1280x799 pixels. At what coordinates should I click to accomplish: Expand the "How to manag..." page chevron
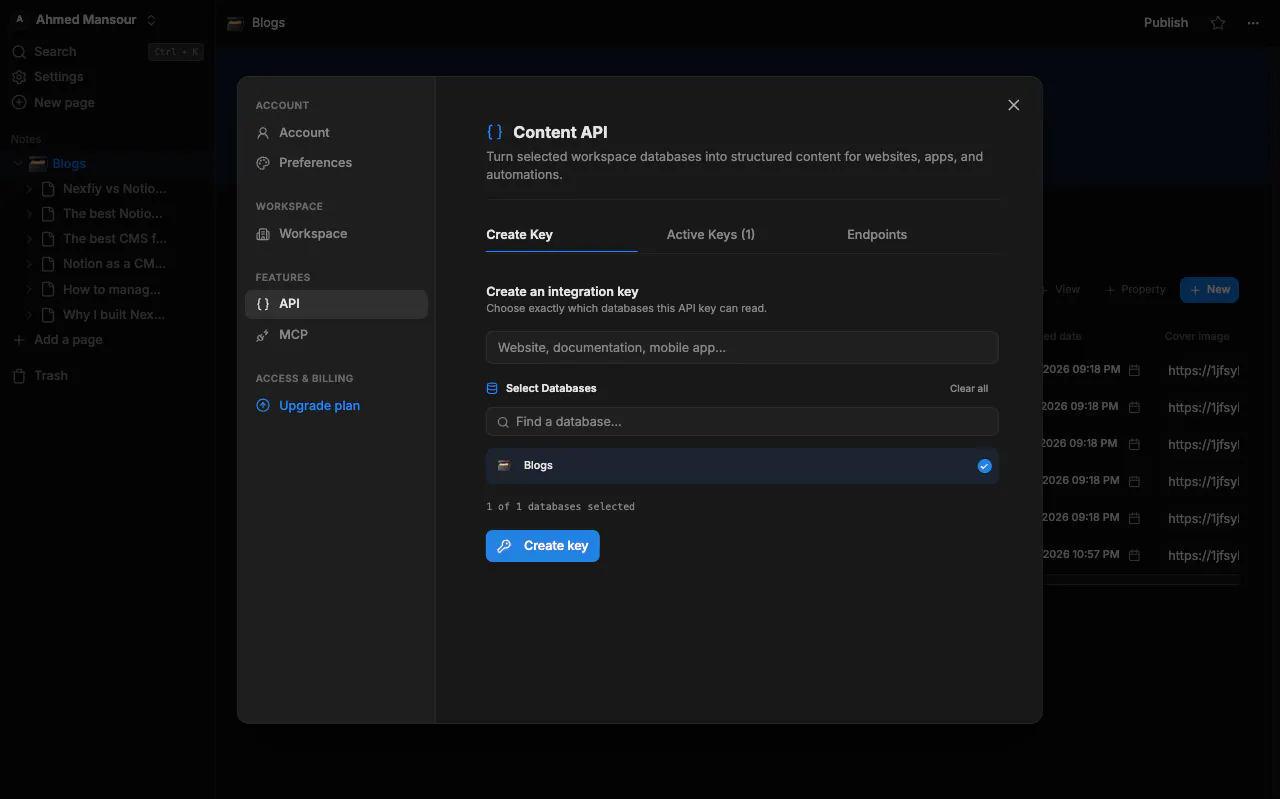29,290
